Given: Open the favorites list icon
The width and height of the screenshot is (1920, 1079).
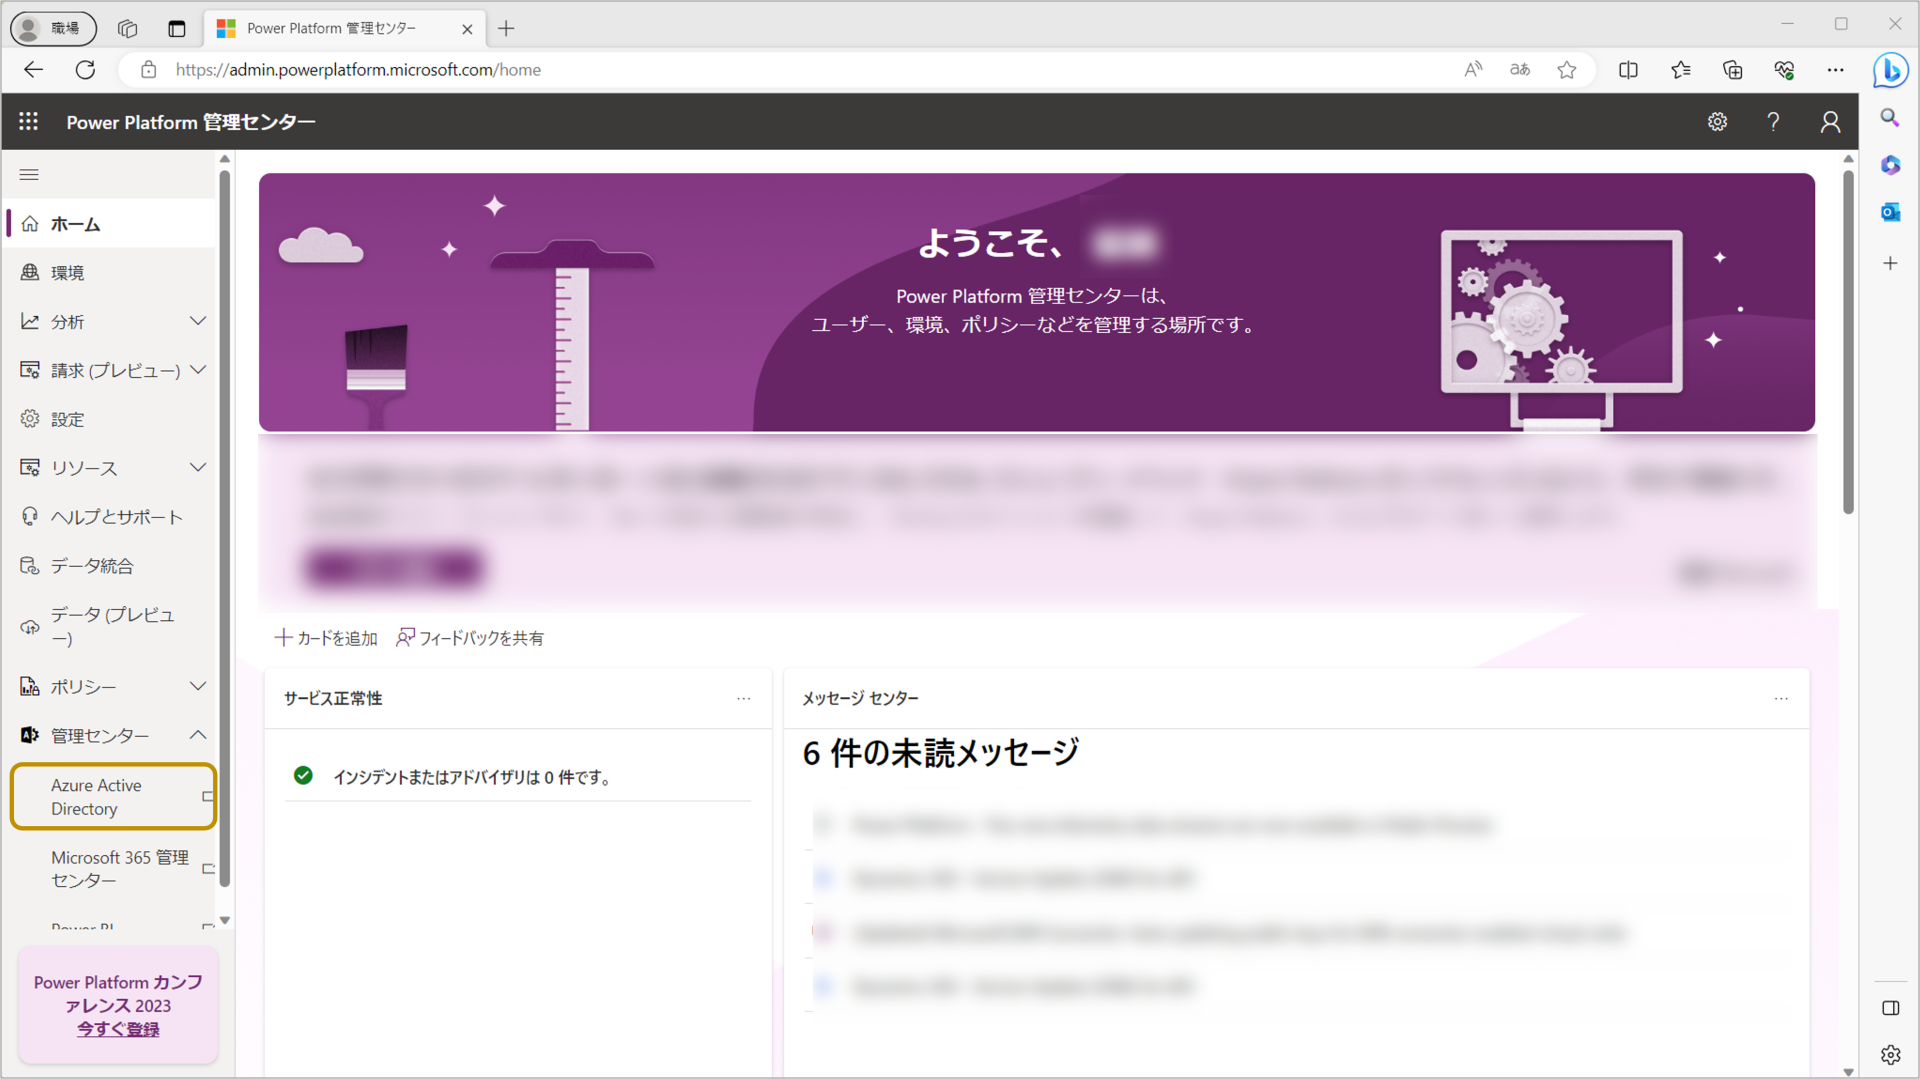Looking at the screenshot, I should pos(1680,69).
